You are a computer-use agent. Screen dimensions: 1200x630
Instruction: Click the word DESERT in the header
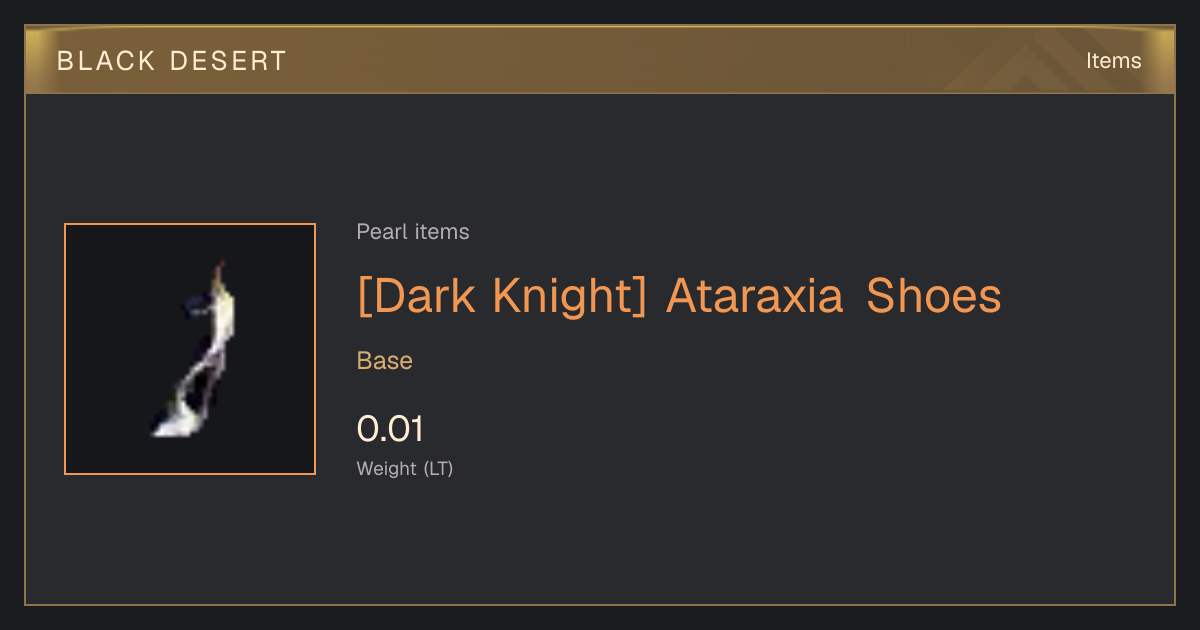[227, 61]
